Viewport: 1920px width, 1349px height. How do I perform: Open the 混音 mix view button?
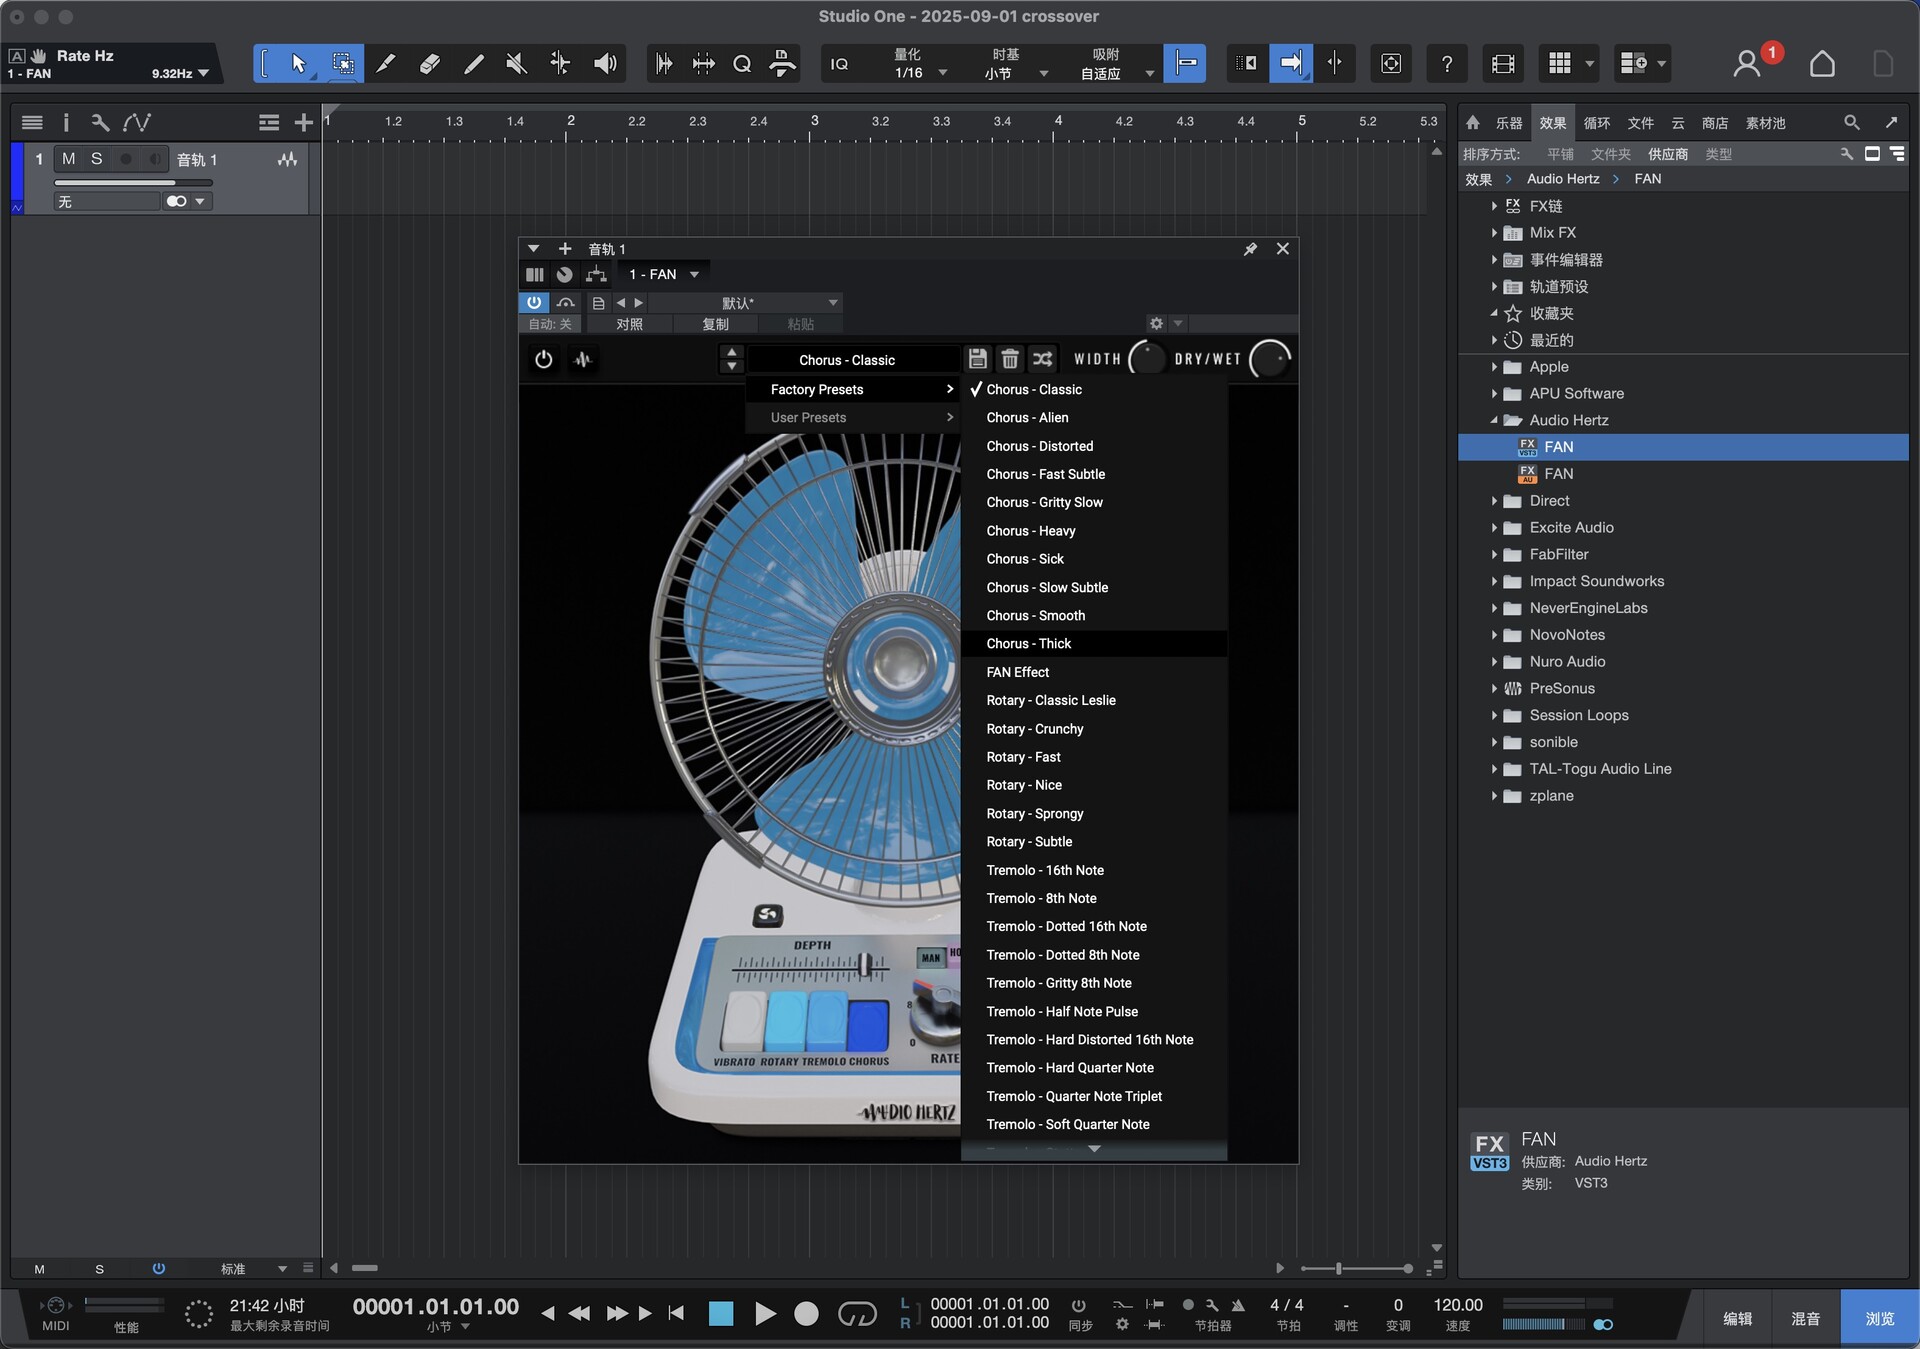pyautogui.click(x=1805, y=1319)
